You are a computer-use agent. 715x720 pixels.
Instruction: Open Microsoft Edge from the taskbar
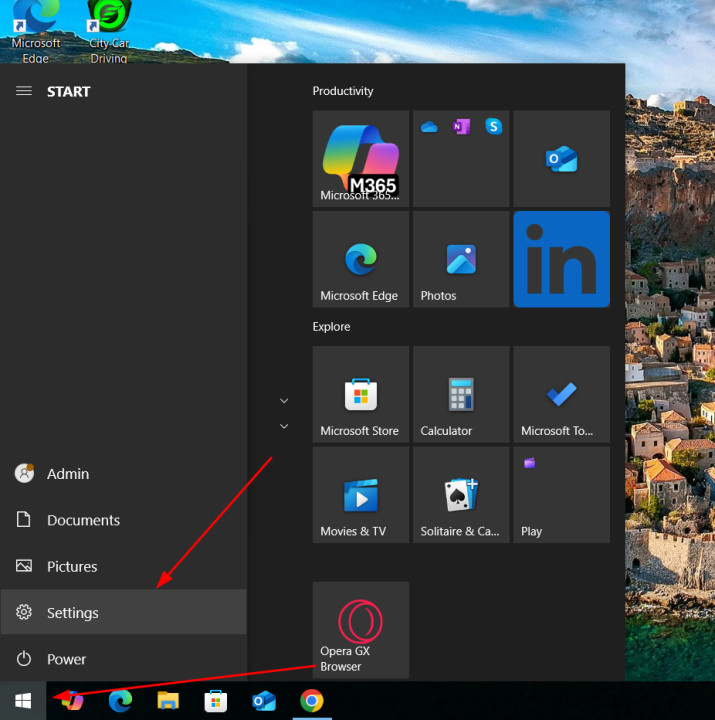click(120, 701)
